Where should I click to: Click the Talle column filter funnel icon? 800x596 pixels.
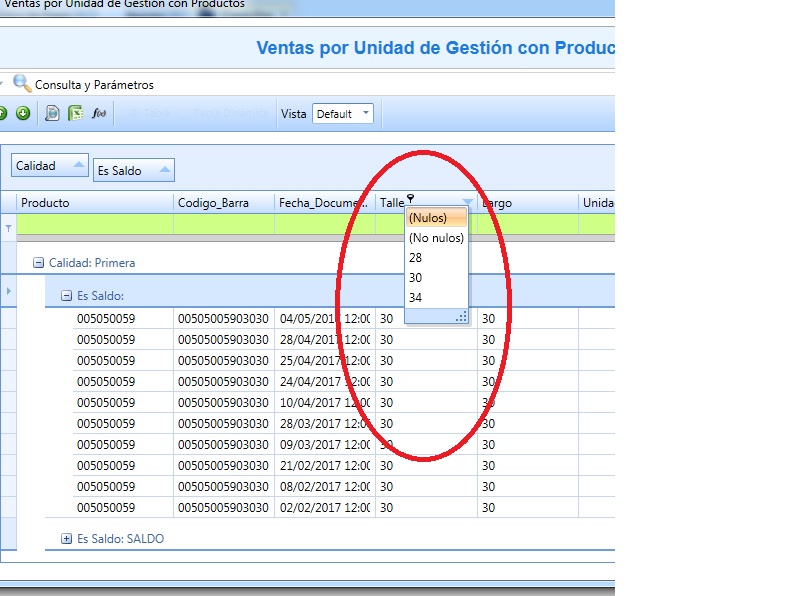[467, 202]
